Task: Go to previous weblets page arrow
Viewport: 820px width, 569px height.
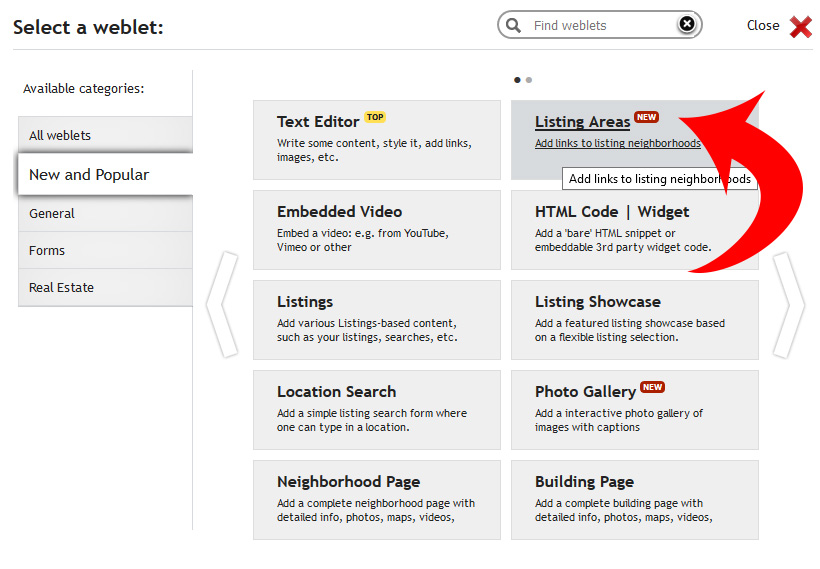Action: (223, 304)
